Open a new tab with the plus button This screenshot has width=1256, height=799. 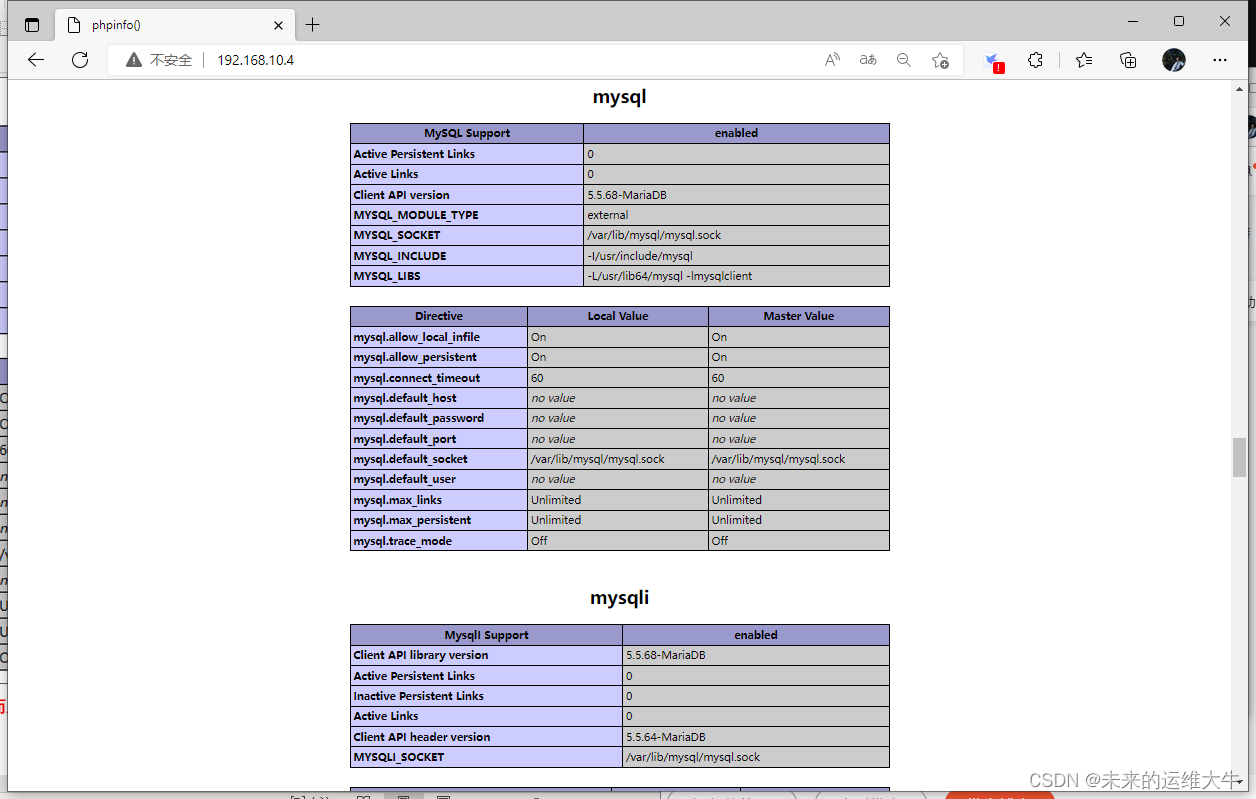(x=313, y=22)
